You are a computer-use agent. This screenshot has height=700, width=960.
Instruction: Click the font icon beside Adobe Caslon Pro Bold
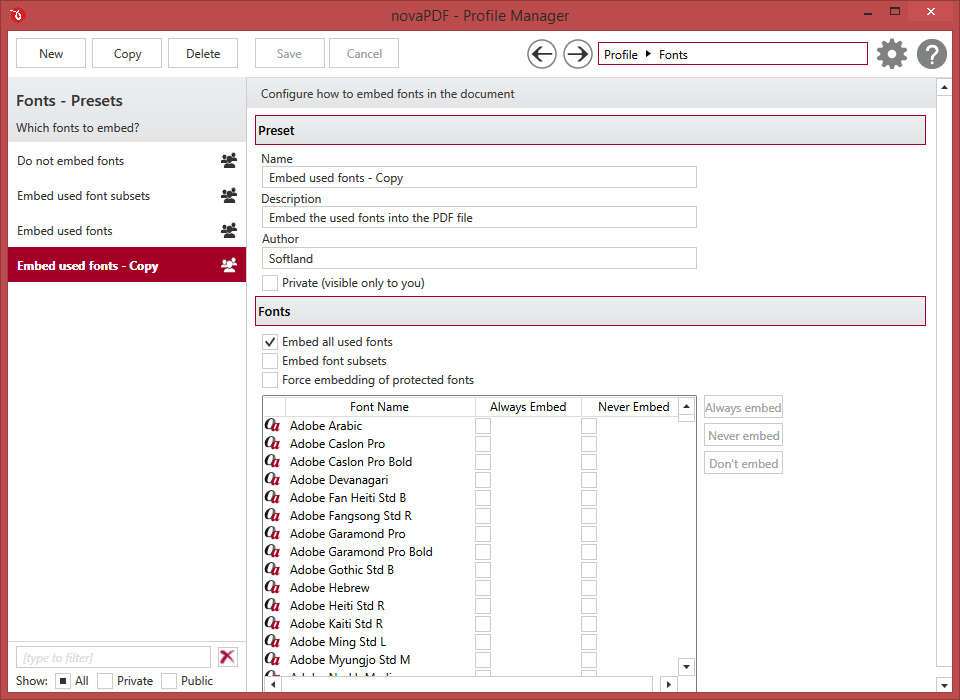point(272,461)
